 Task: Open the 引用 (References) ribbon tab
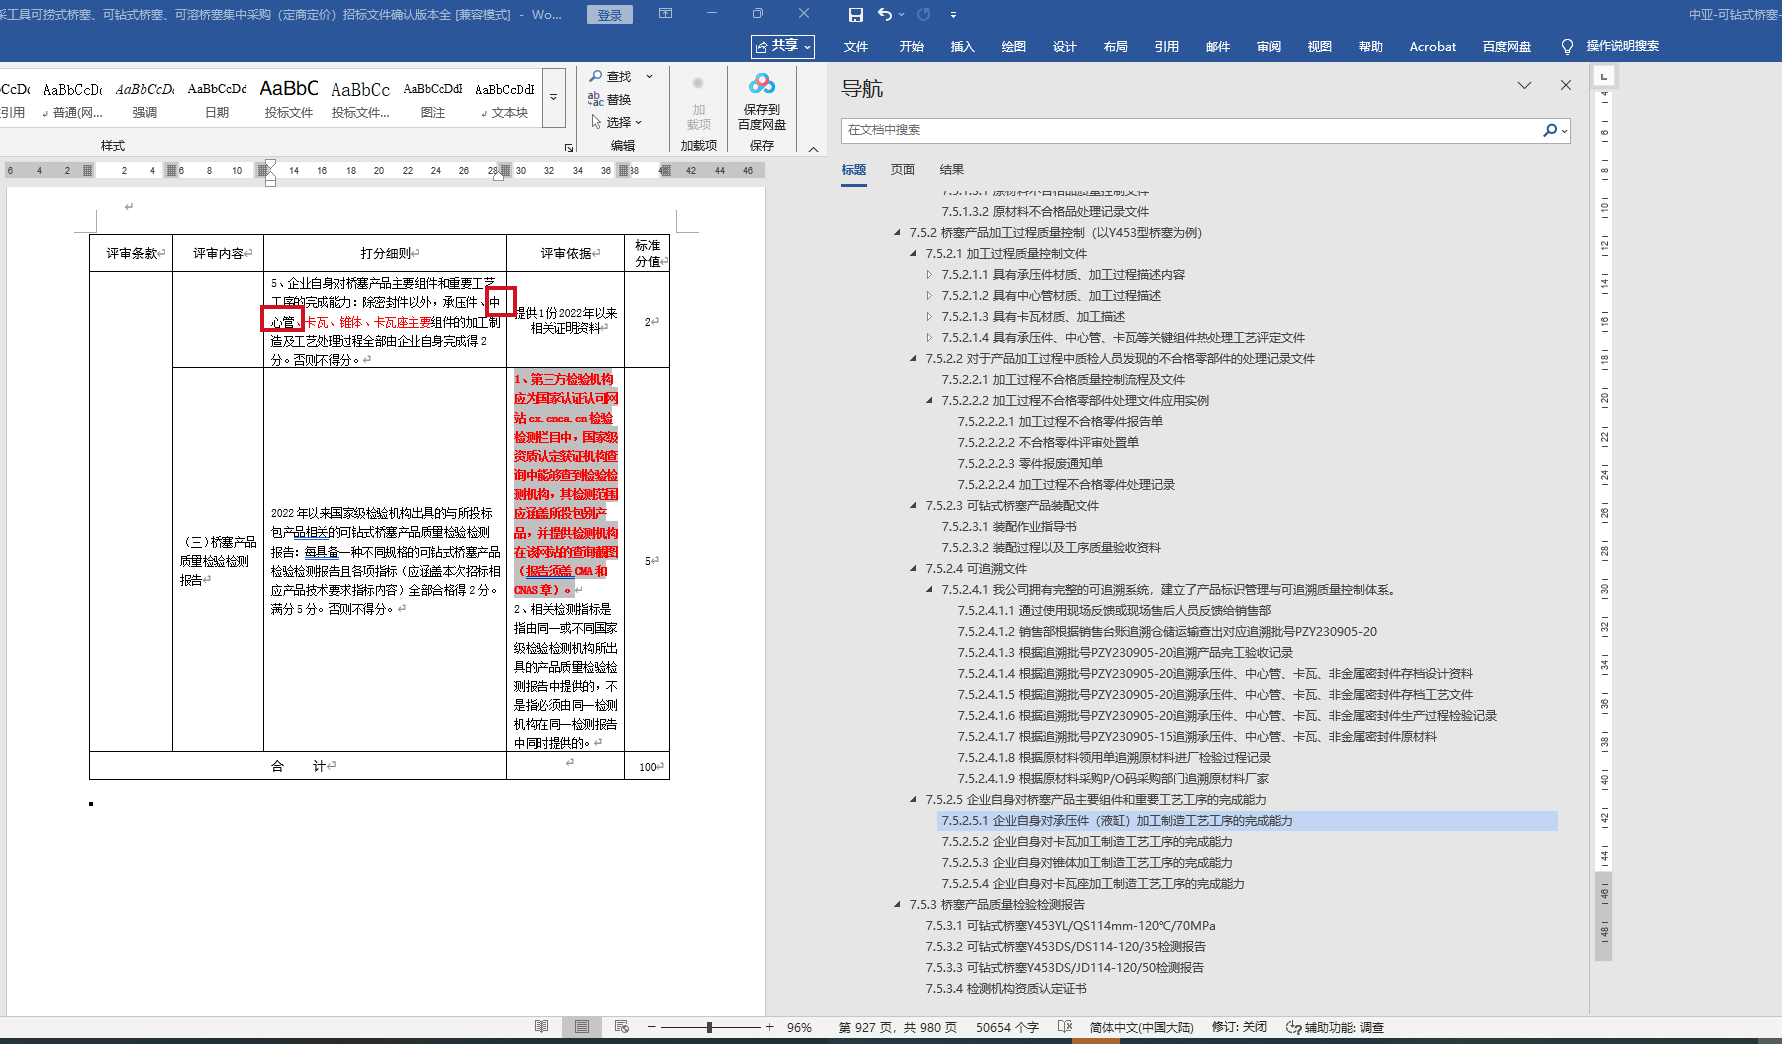1166,46
